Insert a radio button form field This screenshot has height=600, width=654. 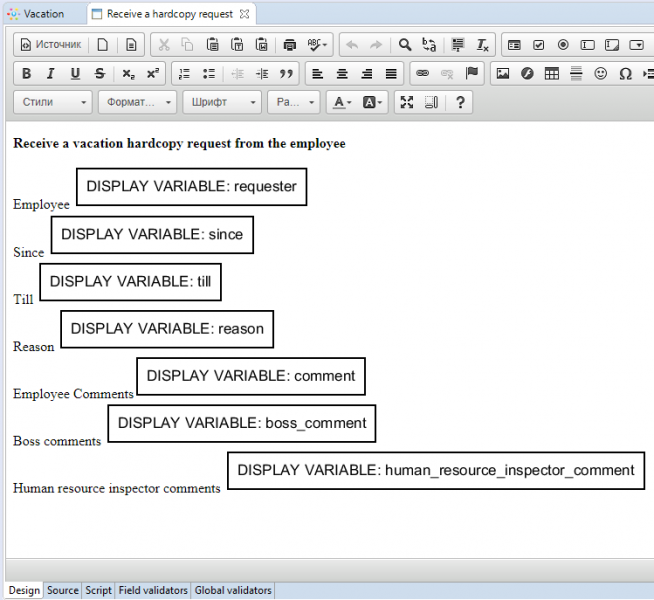[x=563, y=45]
